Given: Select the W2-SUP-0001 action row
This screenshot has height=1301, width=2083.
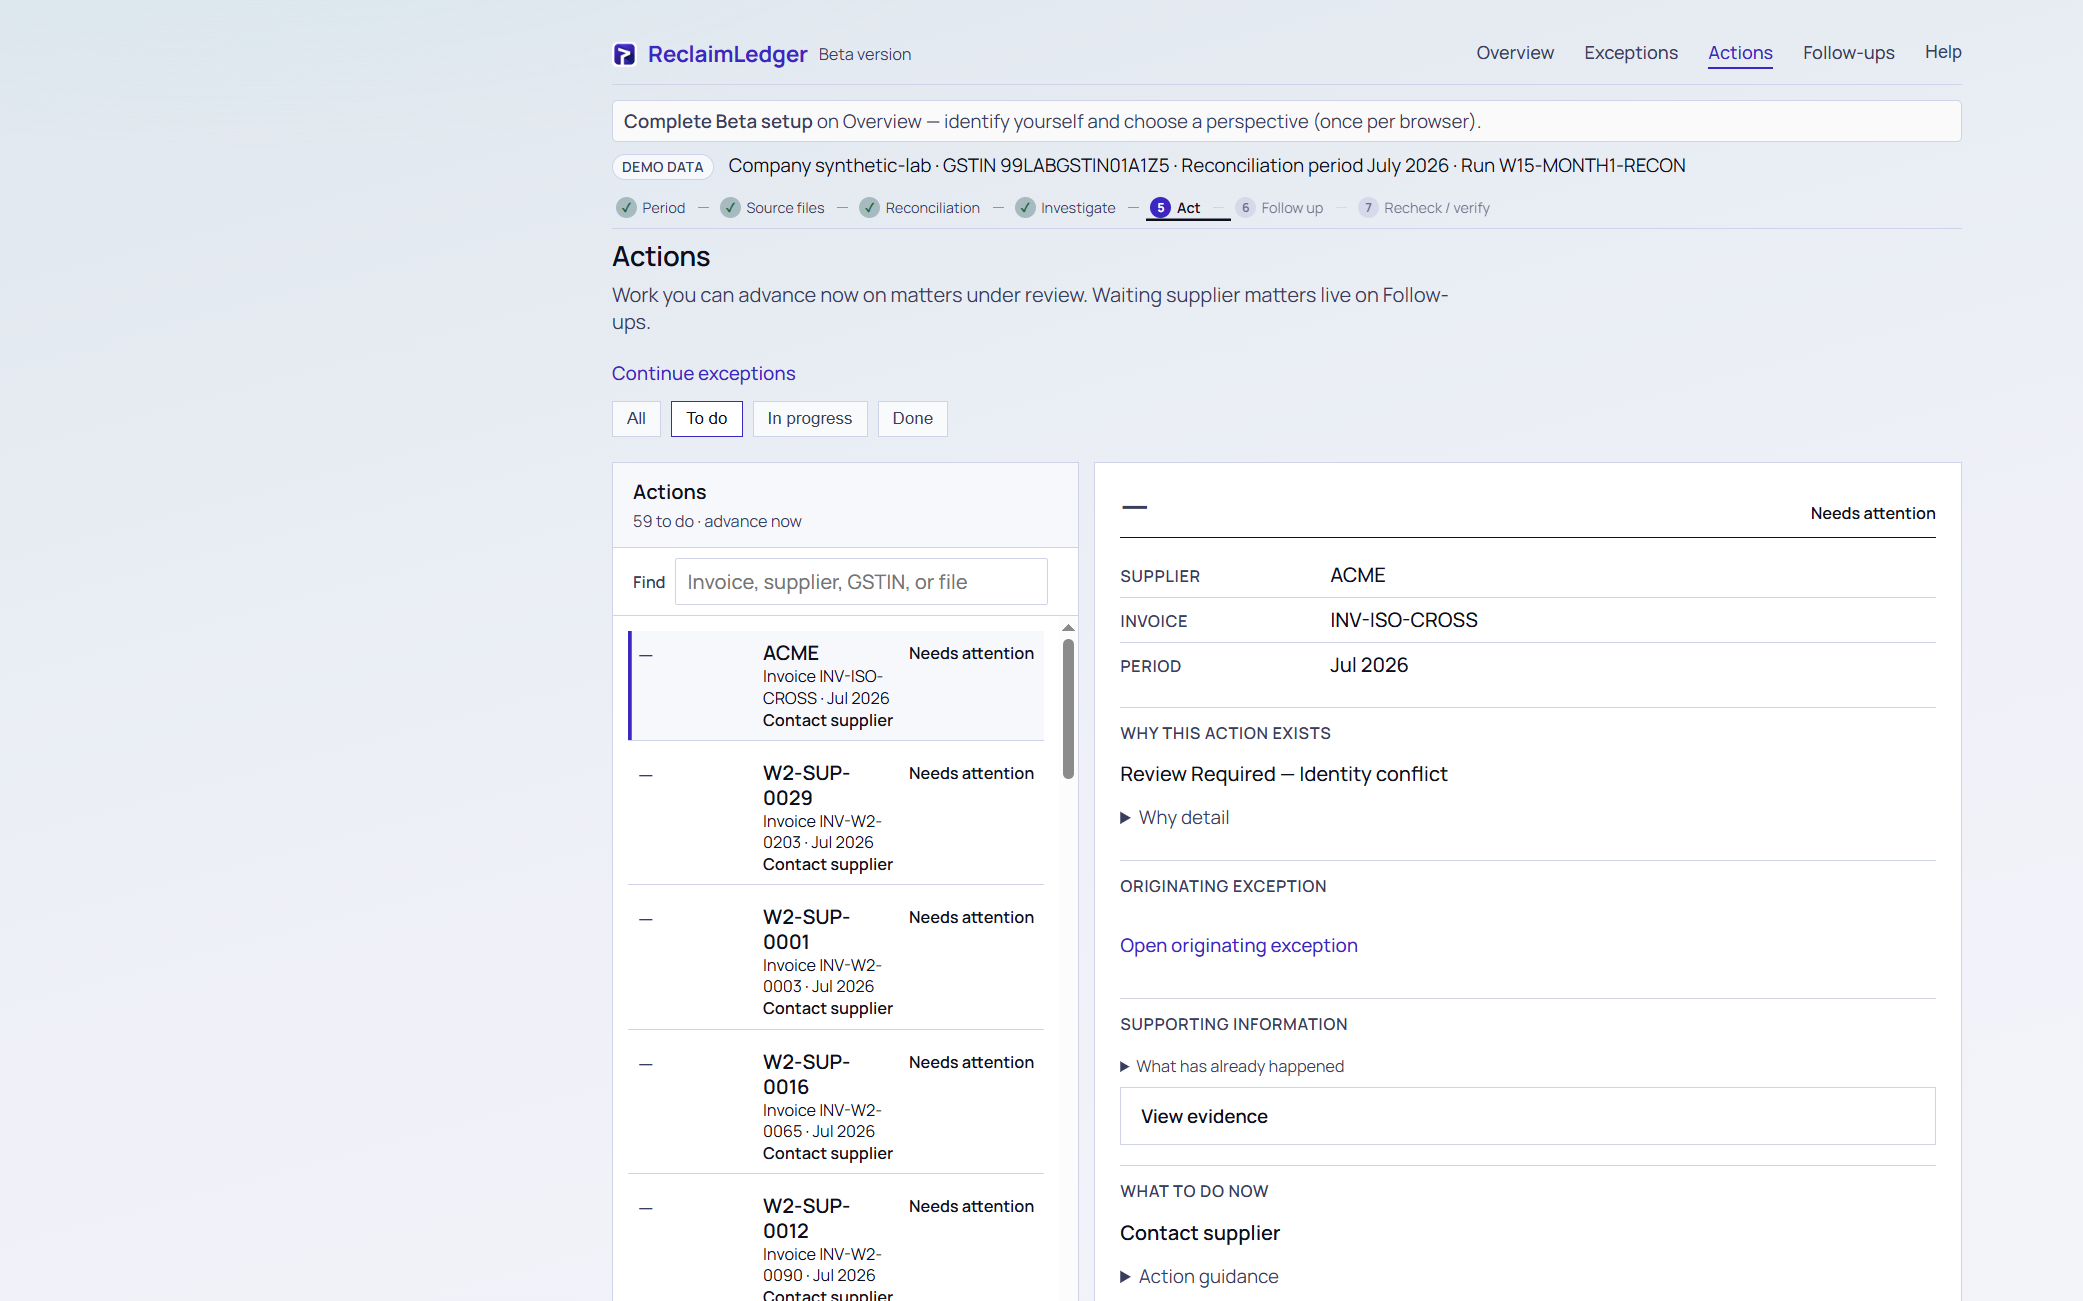Looking at the screenshot, I should (836, 962).
